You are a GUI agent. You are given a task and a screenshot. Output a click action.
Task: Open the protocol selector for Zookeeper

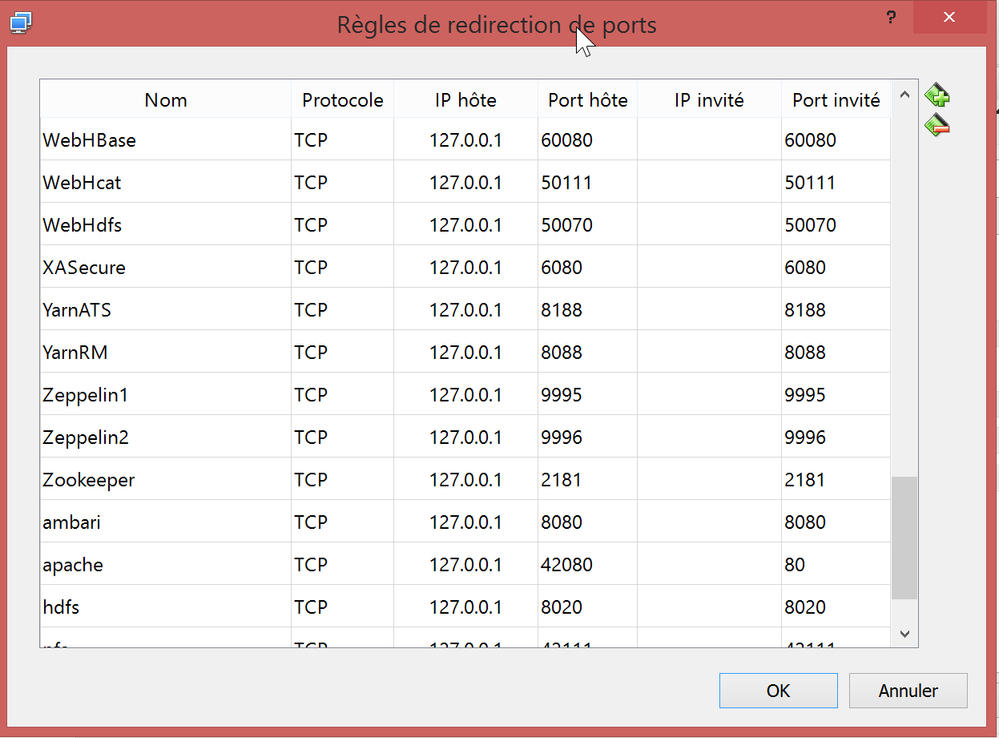pos(343,478)
